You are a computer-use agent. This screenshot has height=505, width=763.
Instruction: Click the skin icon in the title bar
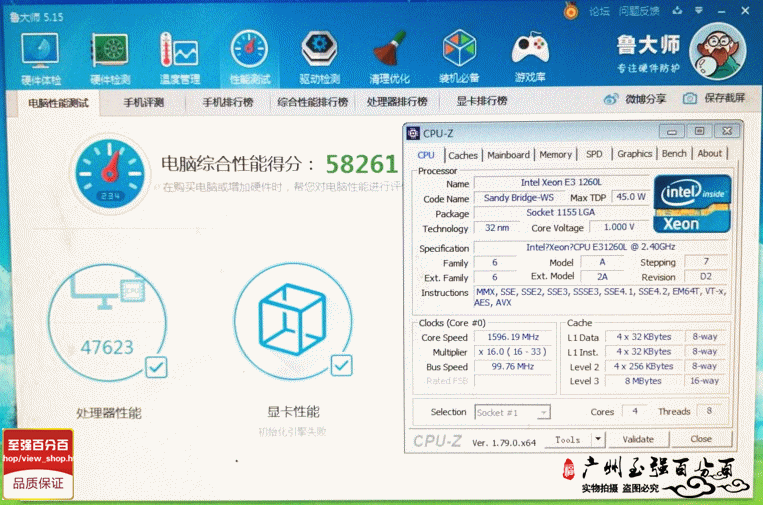(x=677, y=11)
